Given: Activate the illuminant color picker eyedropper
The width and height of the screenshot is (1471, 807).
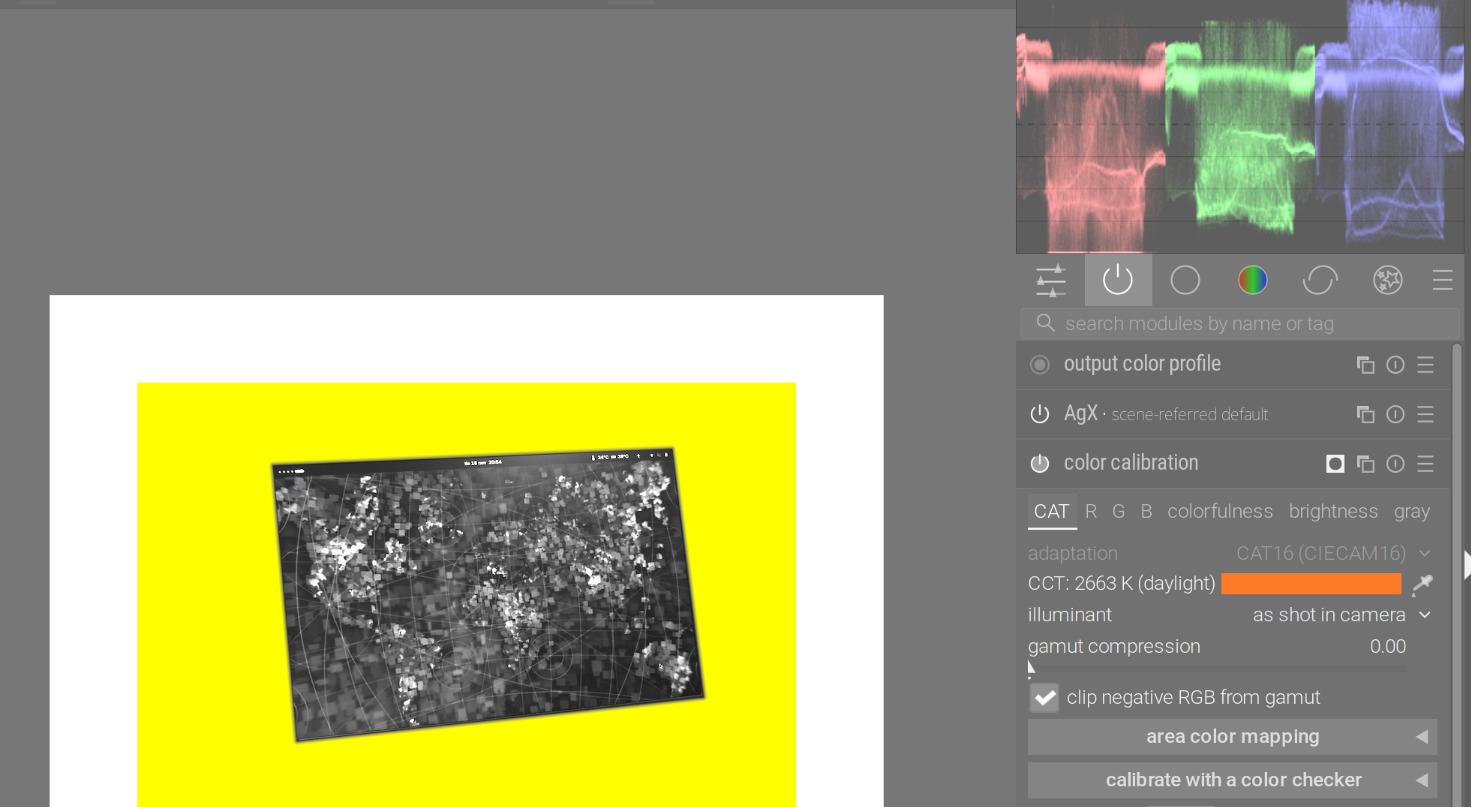Looking at the screenshot, I should click(1422, 584).
